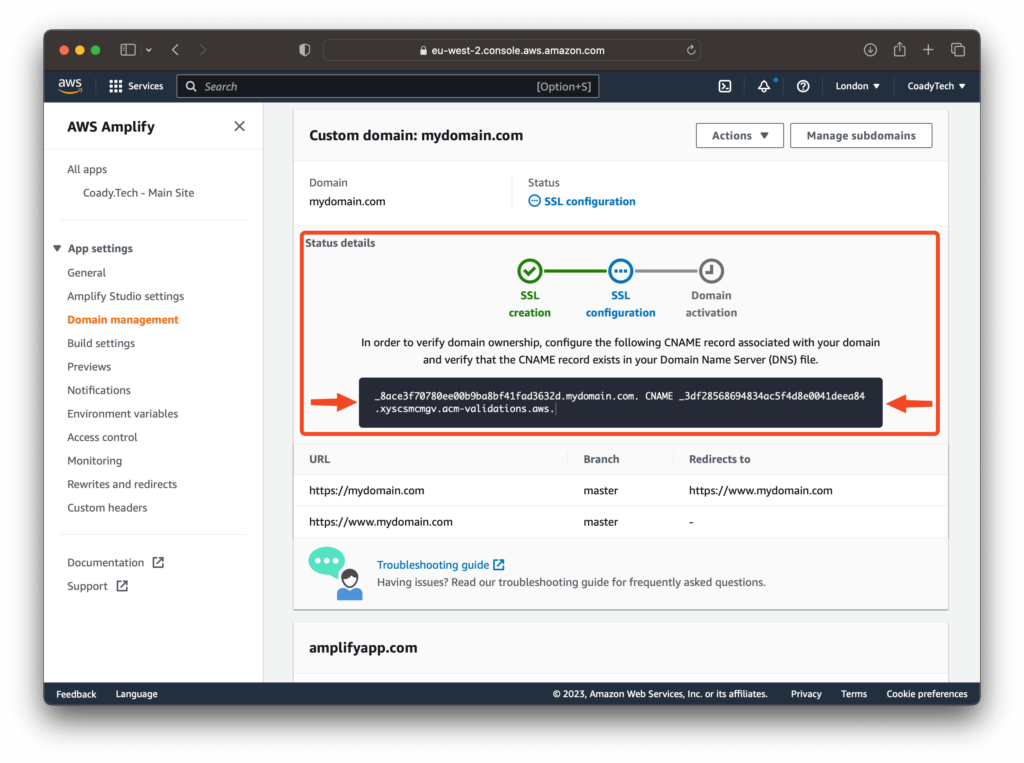Screen dimensions: 1024x763
Task: Click the SSL creation checkmark step icon
Action: pos(530,270)
